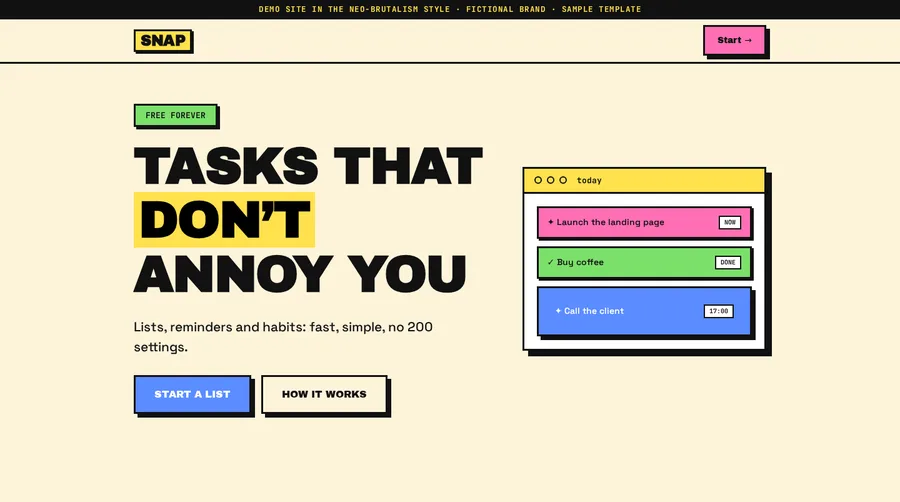
Task: Open the SNAP logo home link
Action: (163, 41)
